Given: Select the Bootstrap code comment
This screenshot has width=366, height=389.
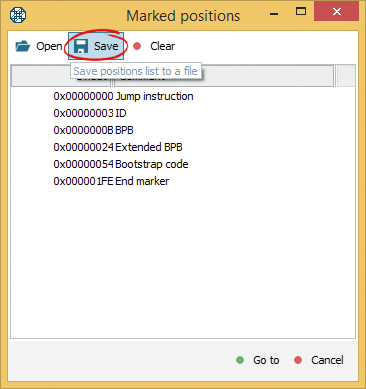Looking at the screenshot, I should click(x=152, y=164).
